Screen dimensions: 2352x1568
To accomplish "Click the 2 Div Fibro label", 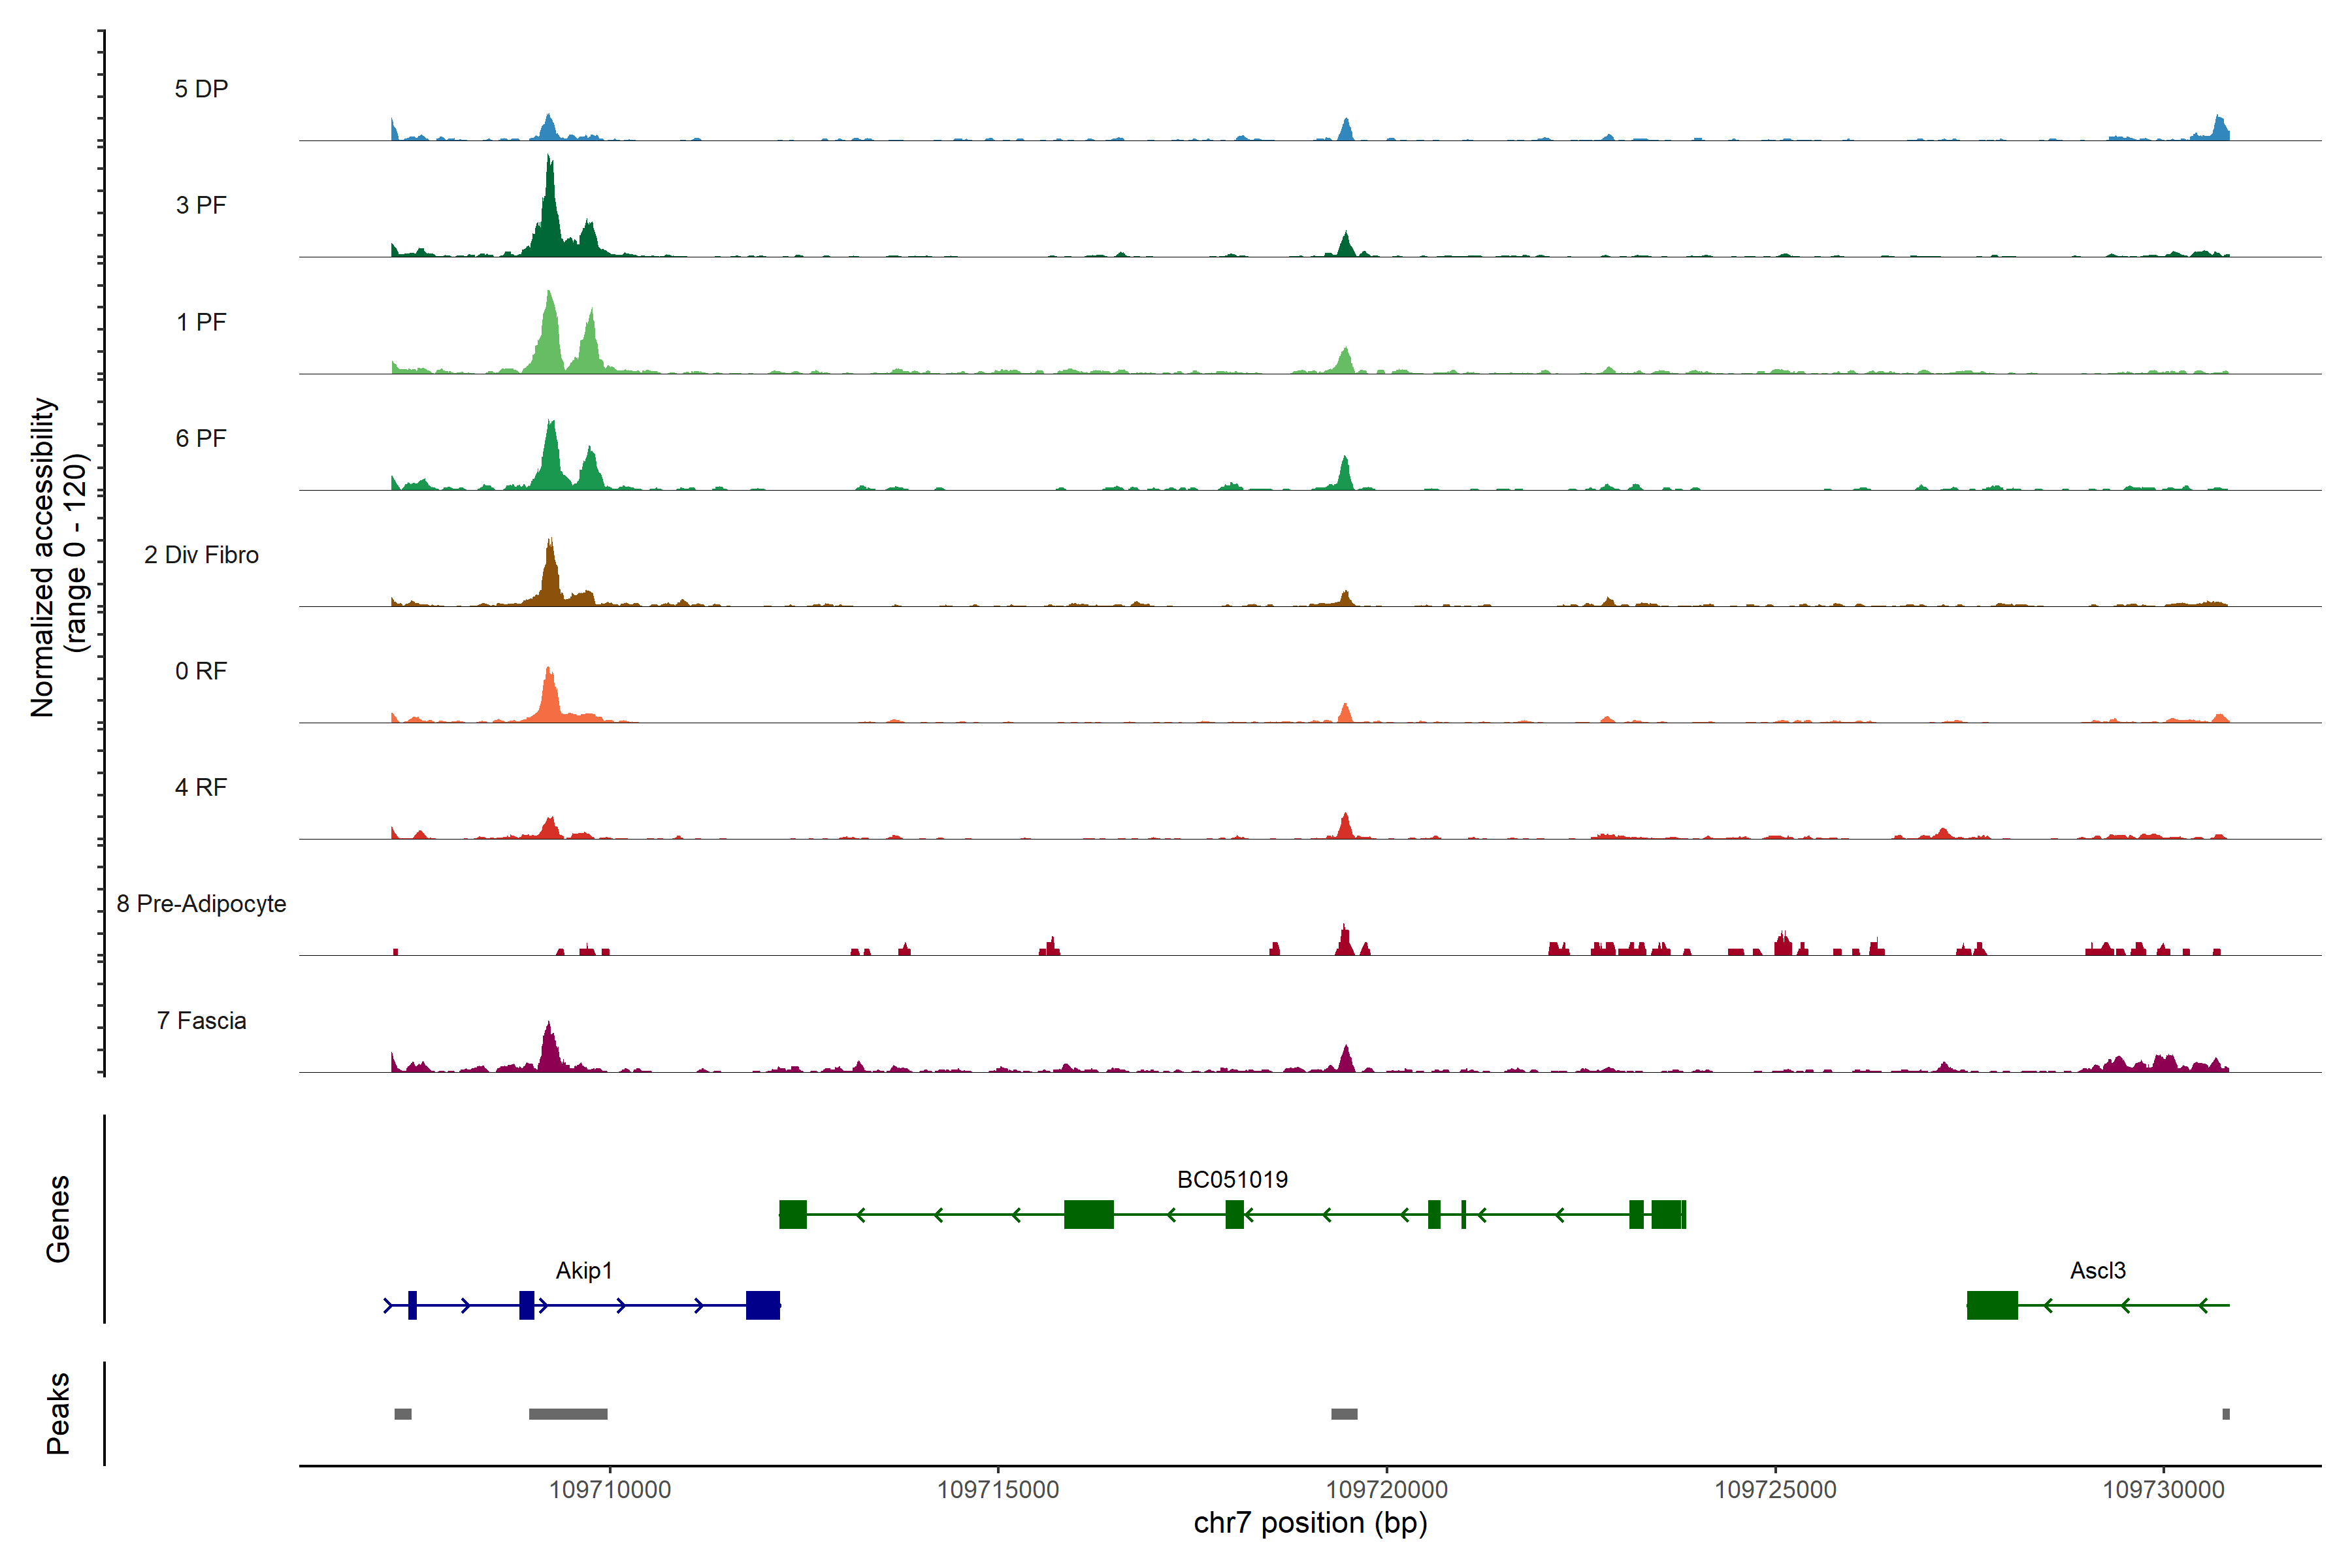I will (201, 555).
